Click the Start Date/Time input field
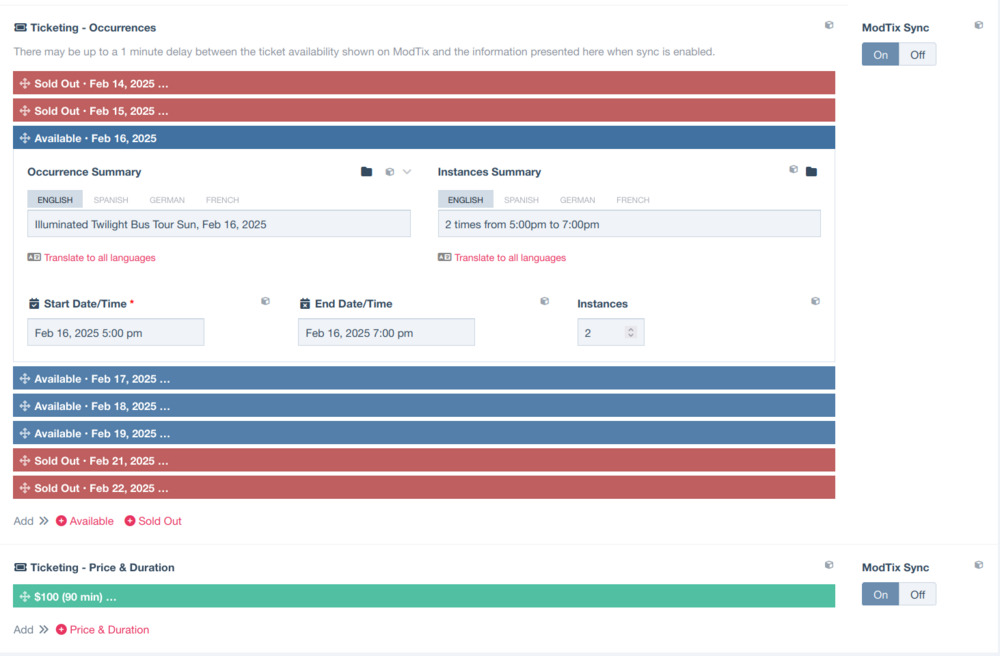Viewport: 1000px width, 656px height. coord(115,333)
